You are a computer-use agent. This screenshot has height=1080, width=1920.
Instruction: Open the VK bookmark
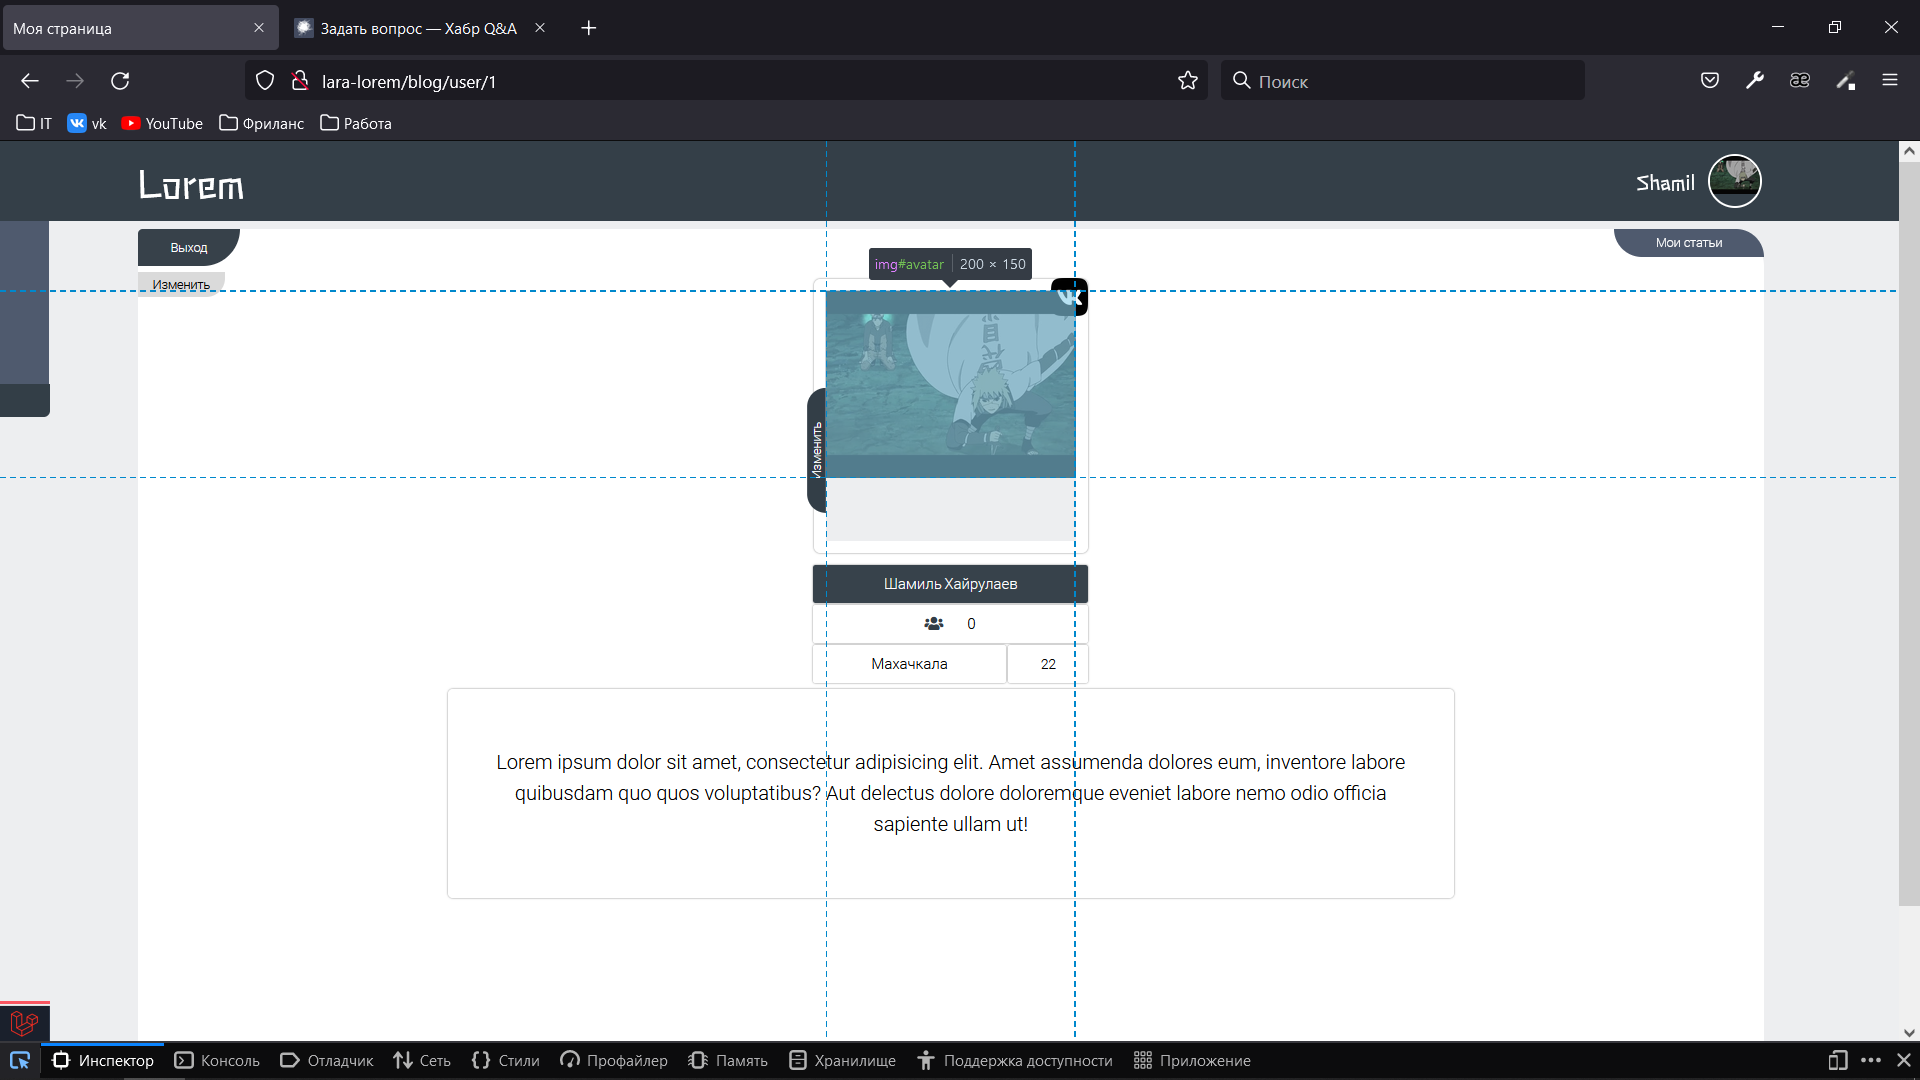pos(87,123)
